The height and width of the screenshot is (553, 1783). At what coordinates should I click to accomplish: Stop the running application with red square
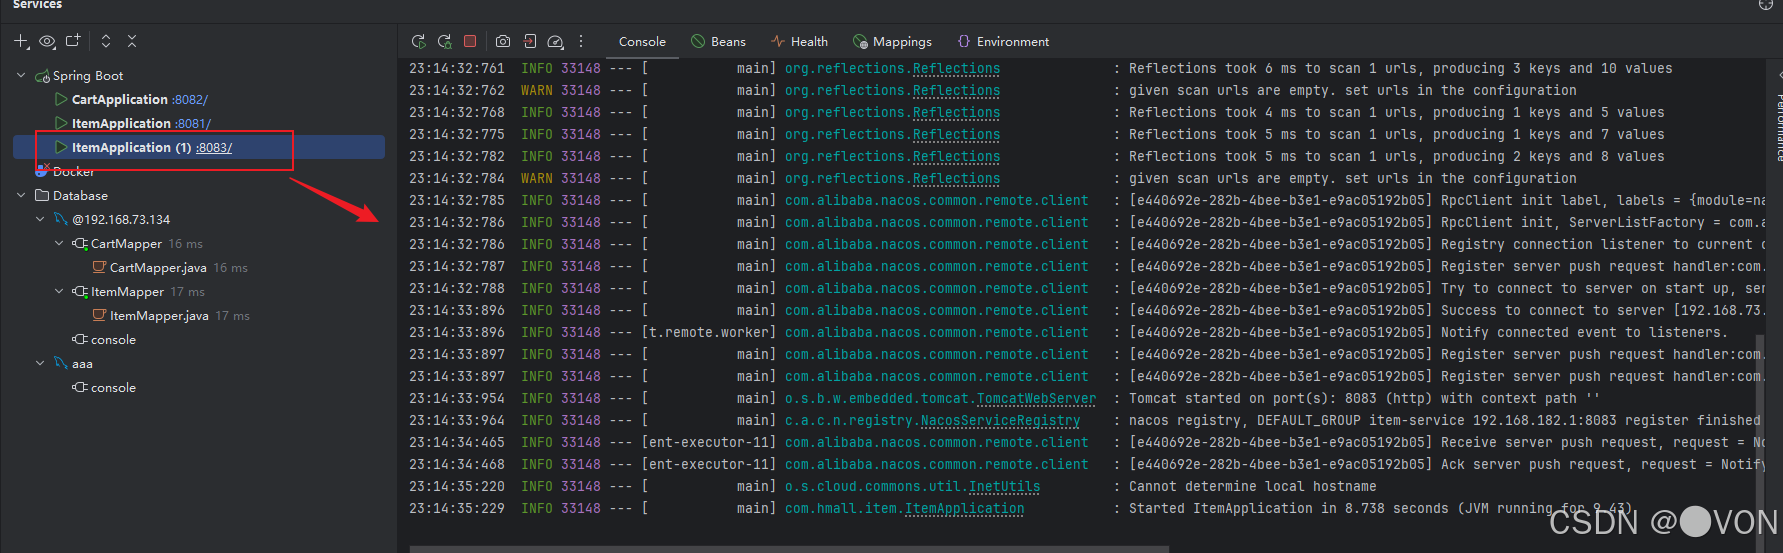click(x=470, y=41)
